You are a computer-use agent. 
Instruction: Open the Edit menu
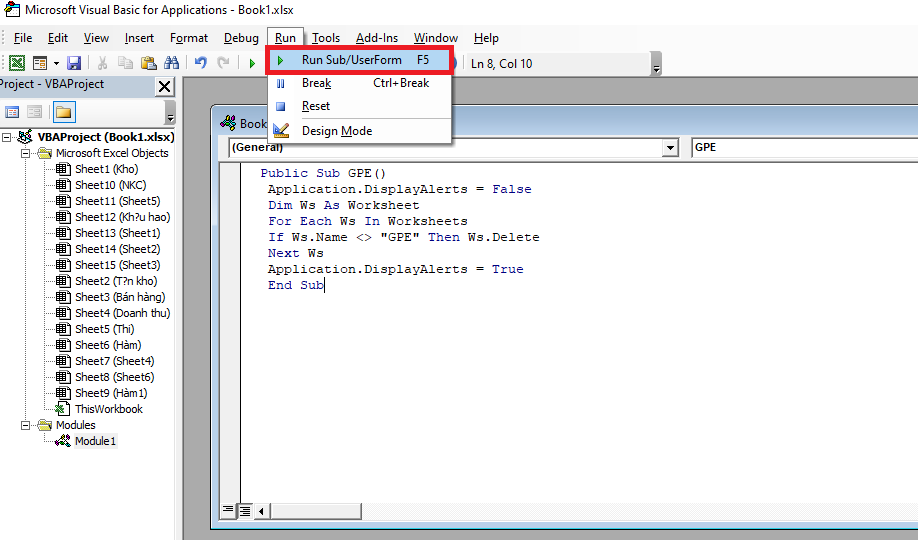click(x=58, y=38)
